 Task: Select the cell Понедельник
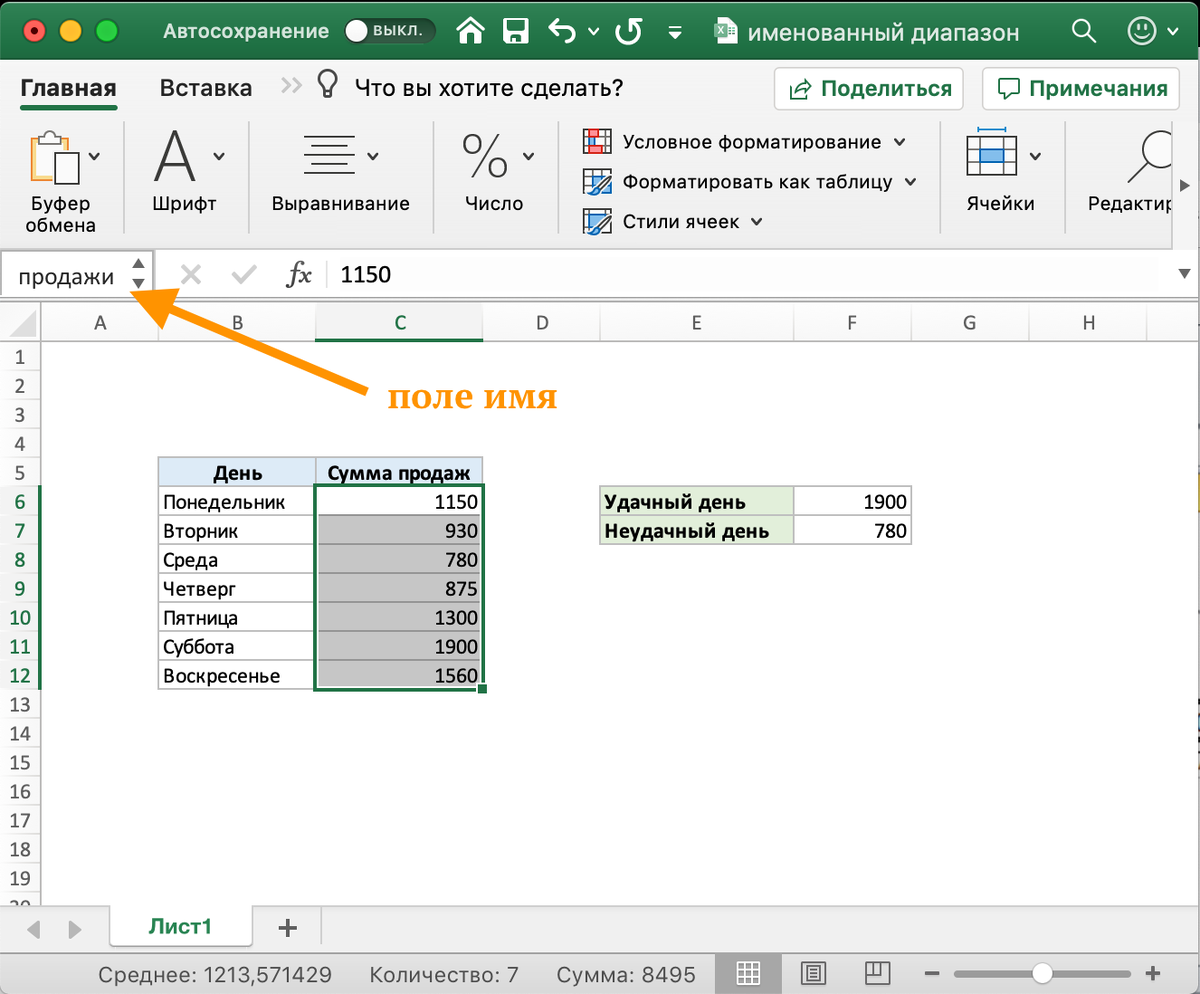(237, 502)
